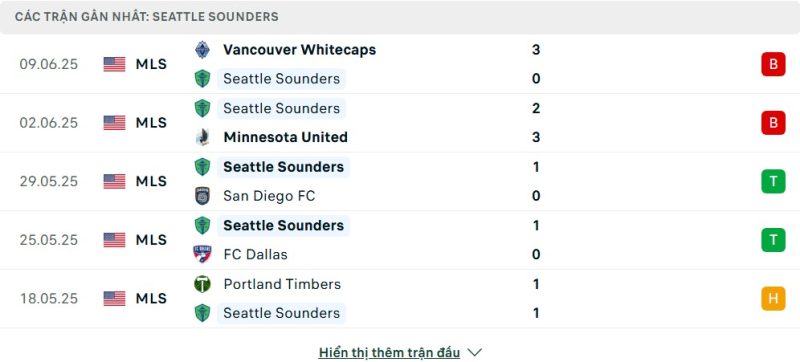The height and width of the screenshot is (362, 800).
Task: Click the US flag in the 02.06.25 row
Action: [x=114, y=123]
